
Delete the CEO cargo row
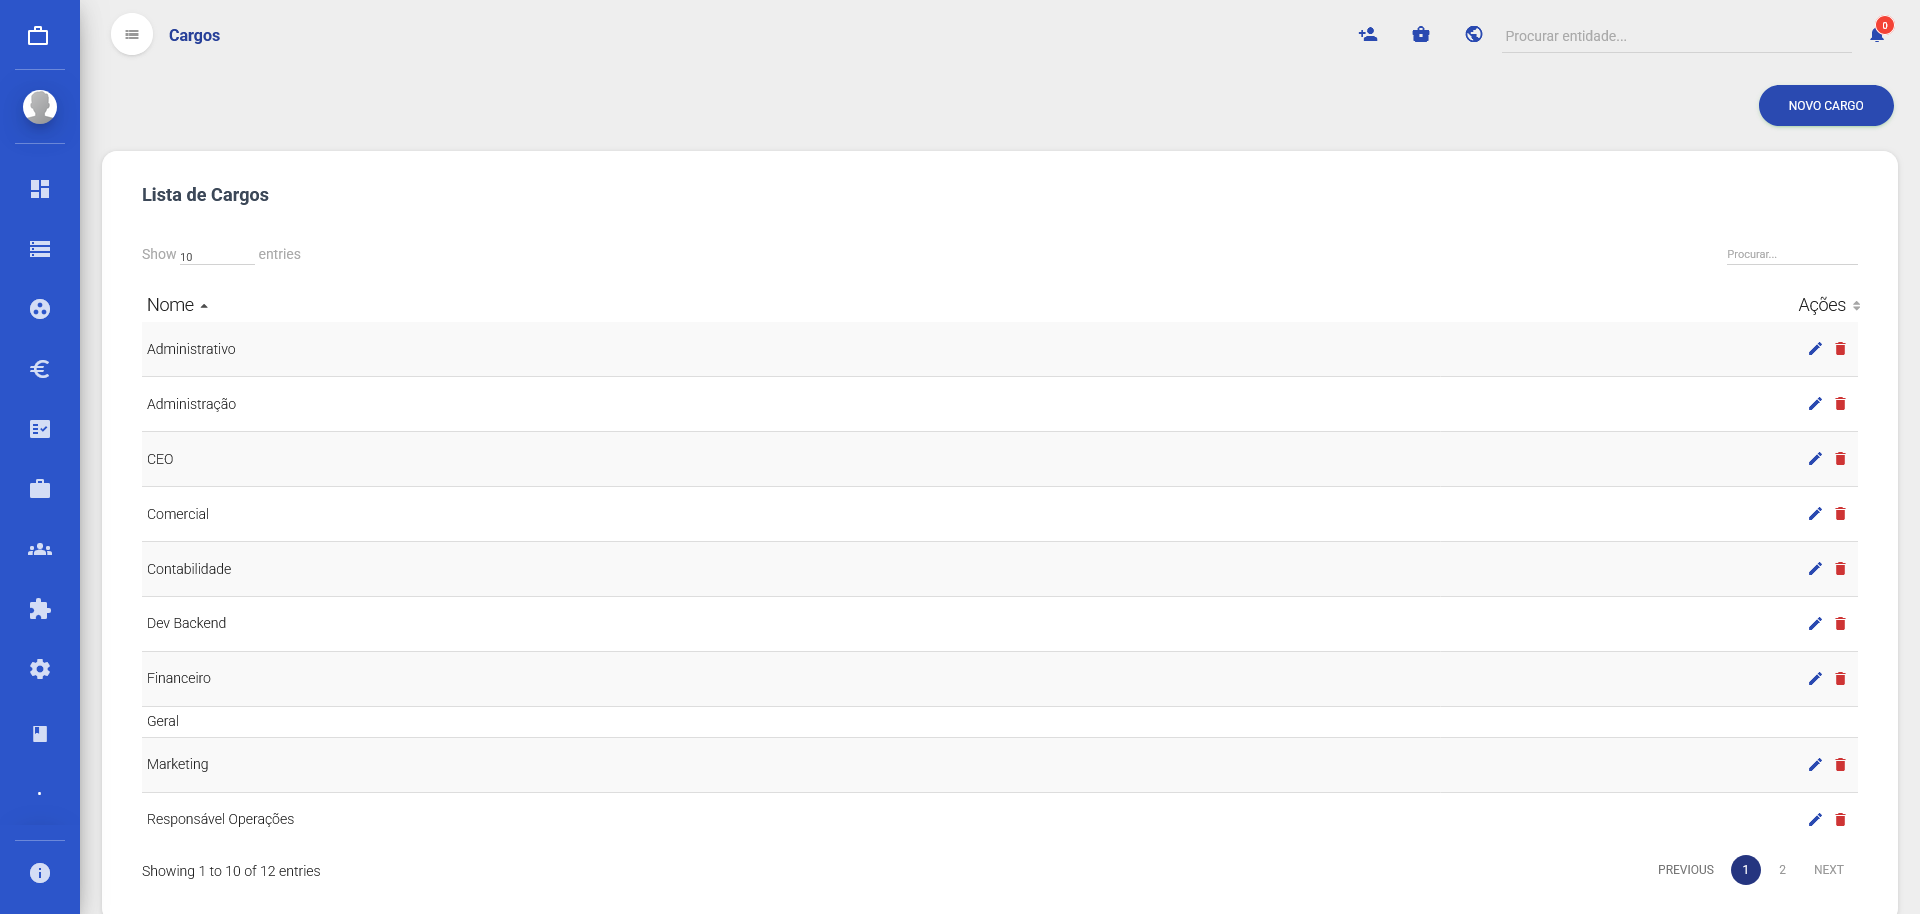click(1840, 459)
